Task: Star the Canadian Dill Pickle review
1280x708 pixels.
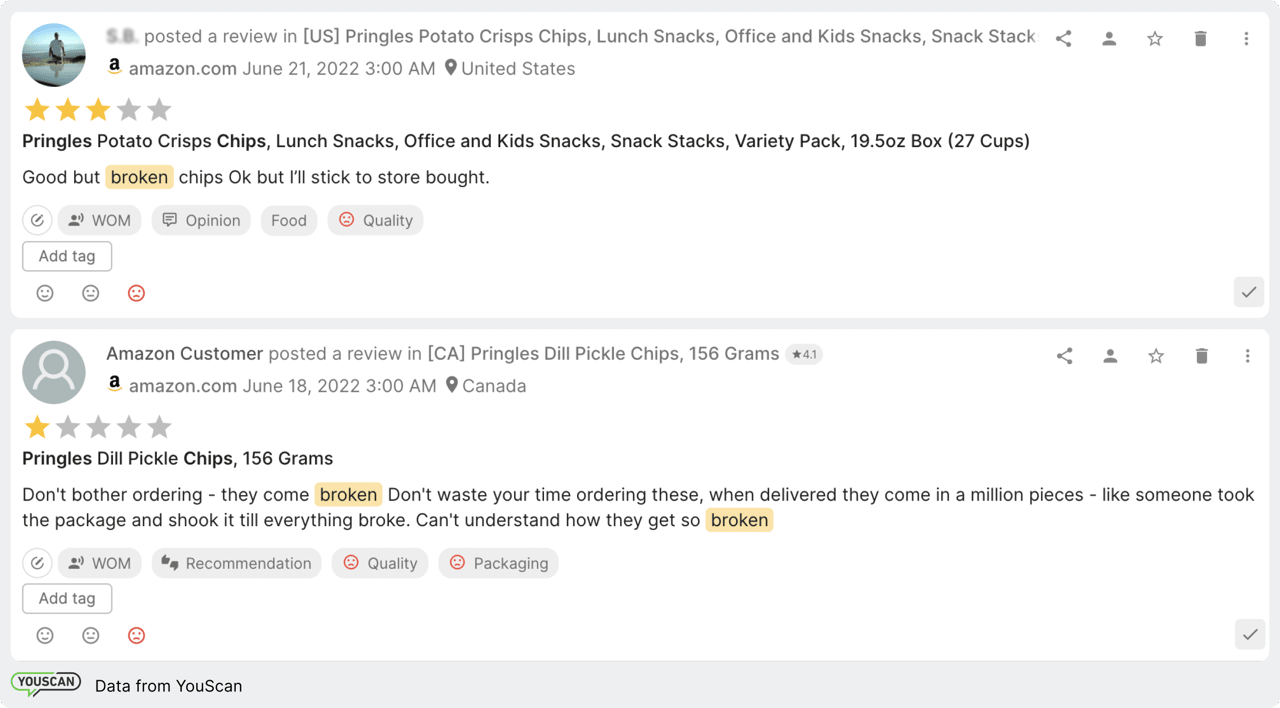Action: 1155,355
